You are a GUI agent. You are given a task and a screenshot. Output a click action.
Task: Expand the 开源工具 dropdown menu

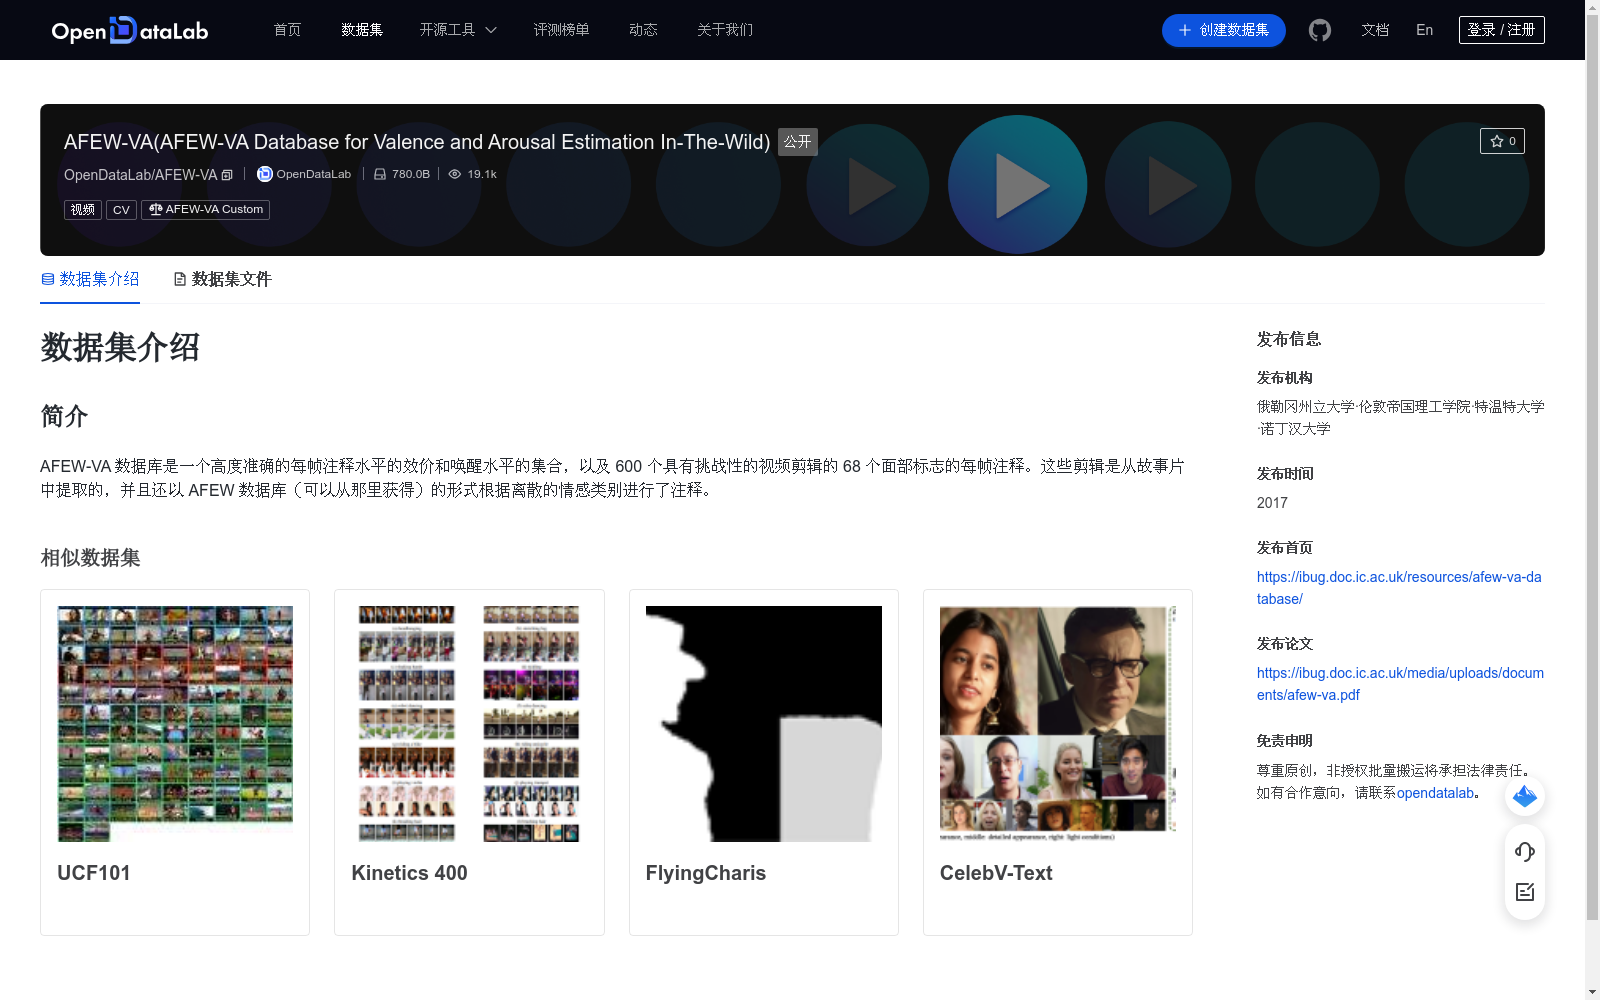[x=458, y=30]
